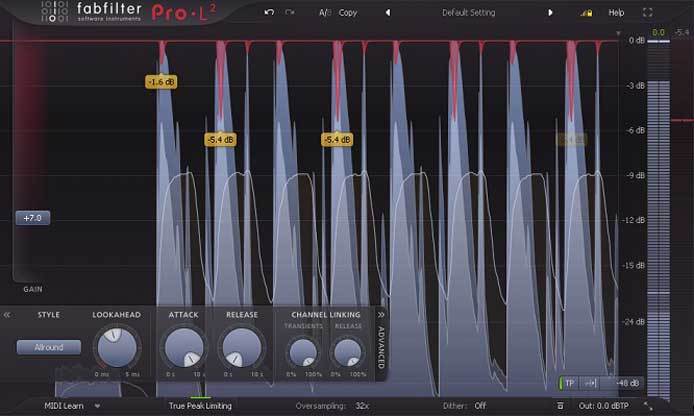Collapse the panel with the left double-chevron
The width and height of the screenshot is (694, 416).
[x=7, y=315]
